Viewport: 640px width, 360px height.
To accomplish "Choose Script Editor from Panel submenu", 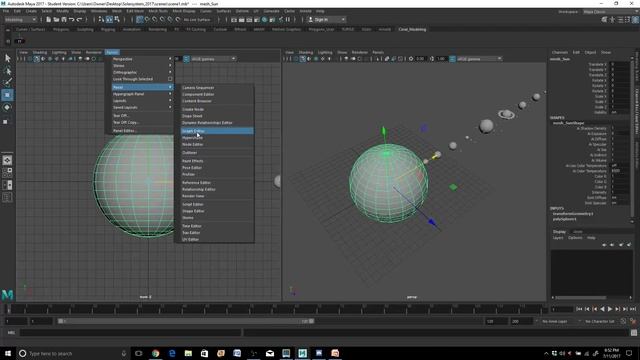I will (217, 204).
